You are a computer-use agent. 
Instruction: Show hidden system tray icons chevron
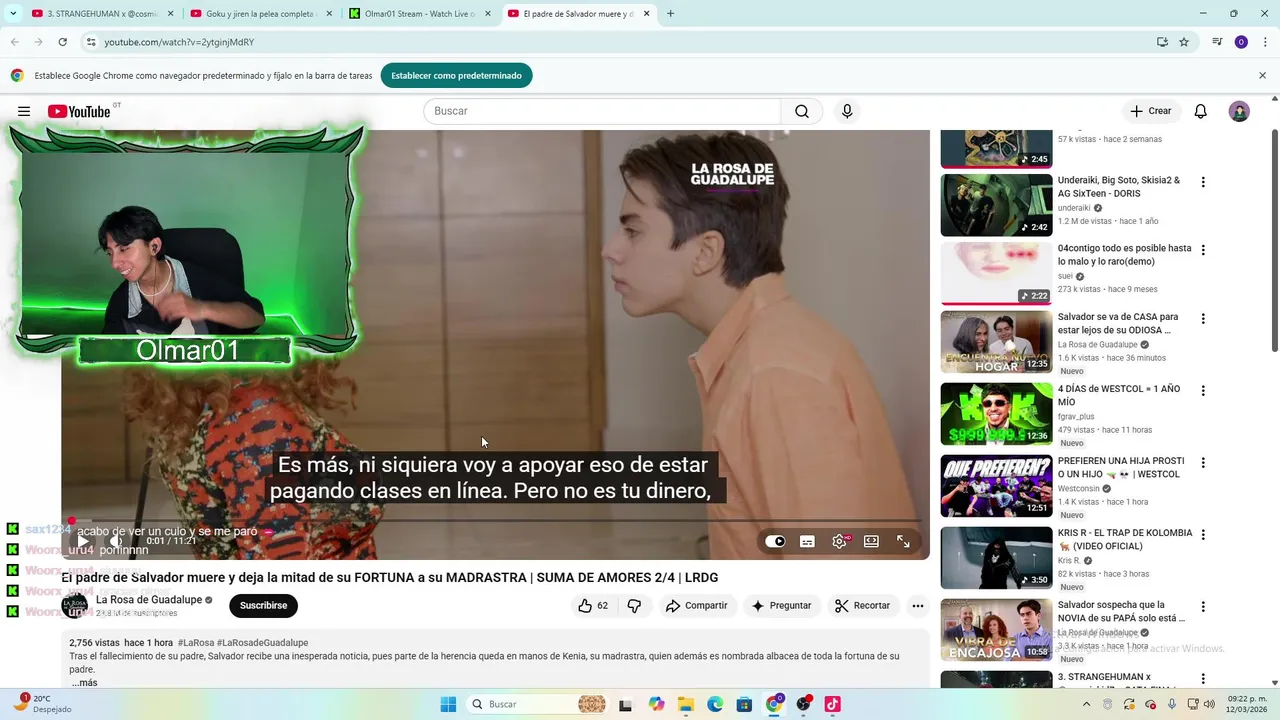coord(1087,704)
